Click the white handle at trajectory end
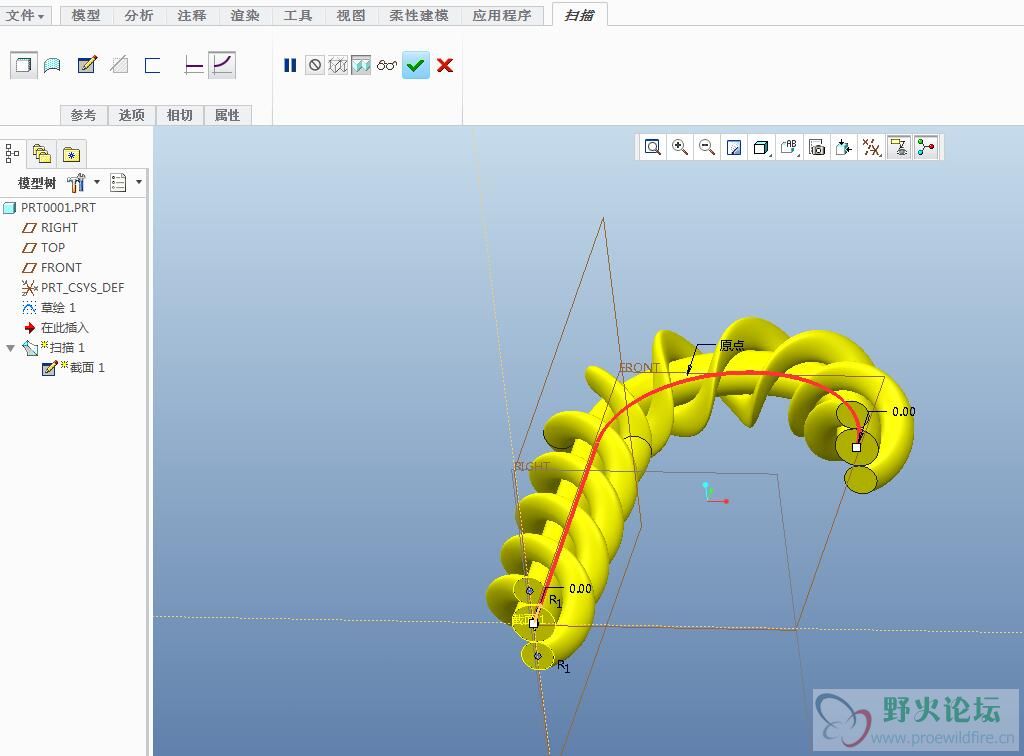The height and width of the screenshot is (756, 1024). (856, 447)
